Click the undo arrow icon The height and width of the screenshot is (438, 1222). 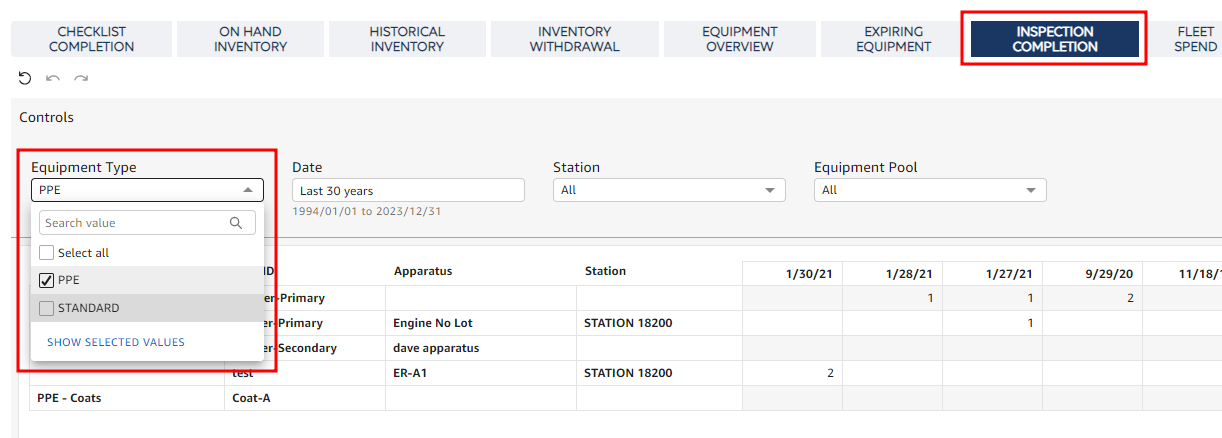[x=53, y=78]
